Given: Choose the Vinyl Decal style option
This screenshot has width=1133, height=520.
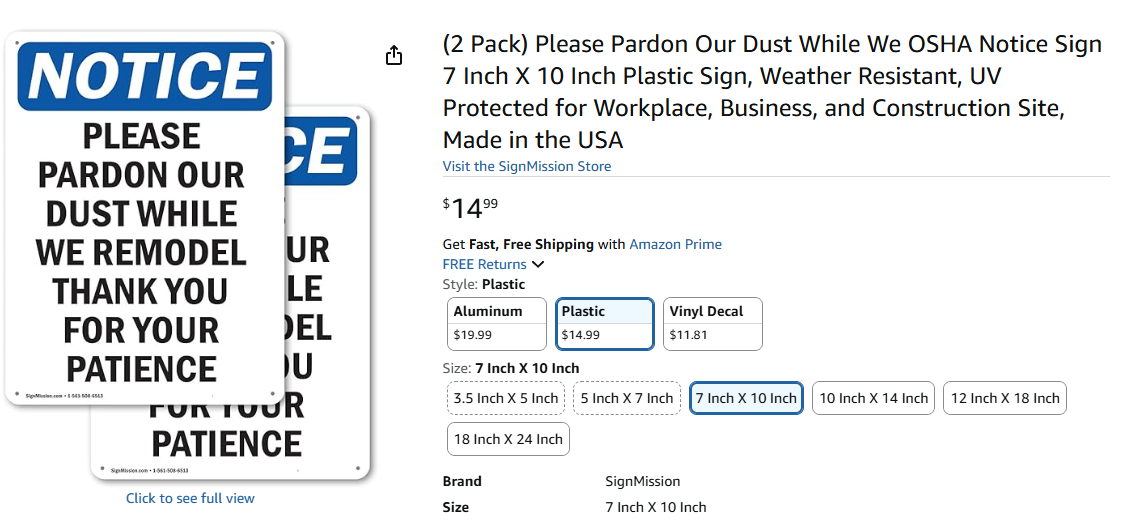Looking at the screenshot, I should pyautogui.click(x=712, y=323).
